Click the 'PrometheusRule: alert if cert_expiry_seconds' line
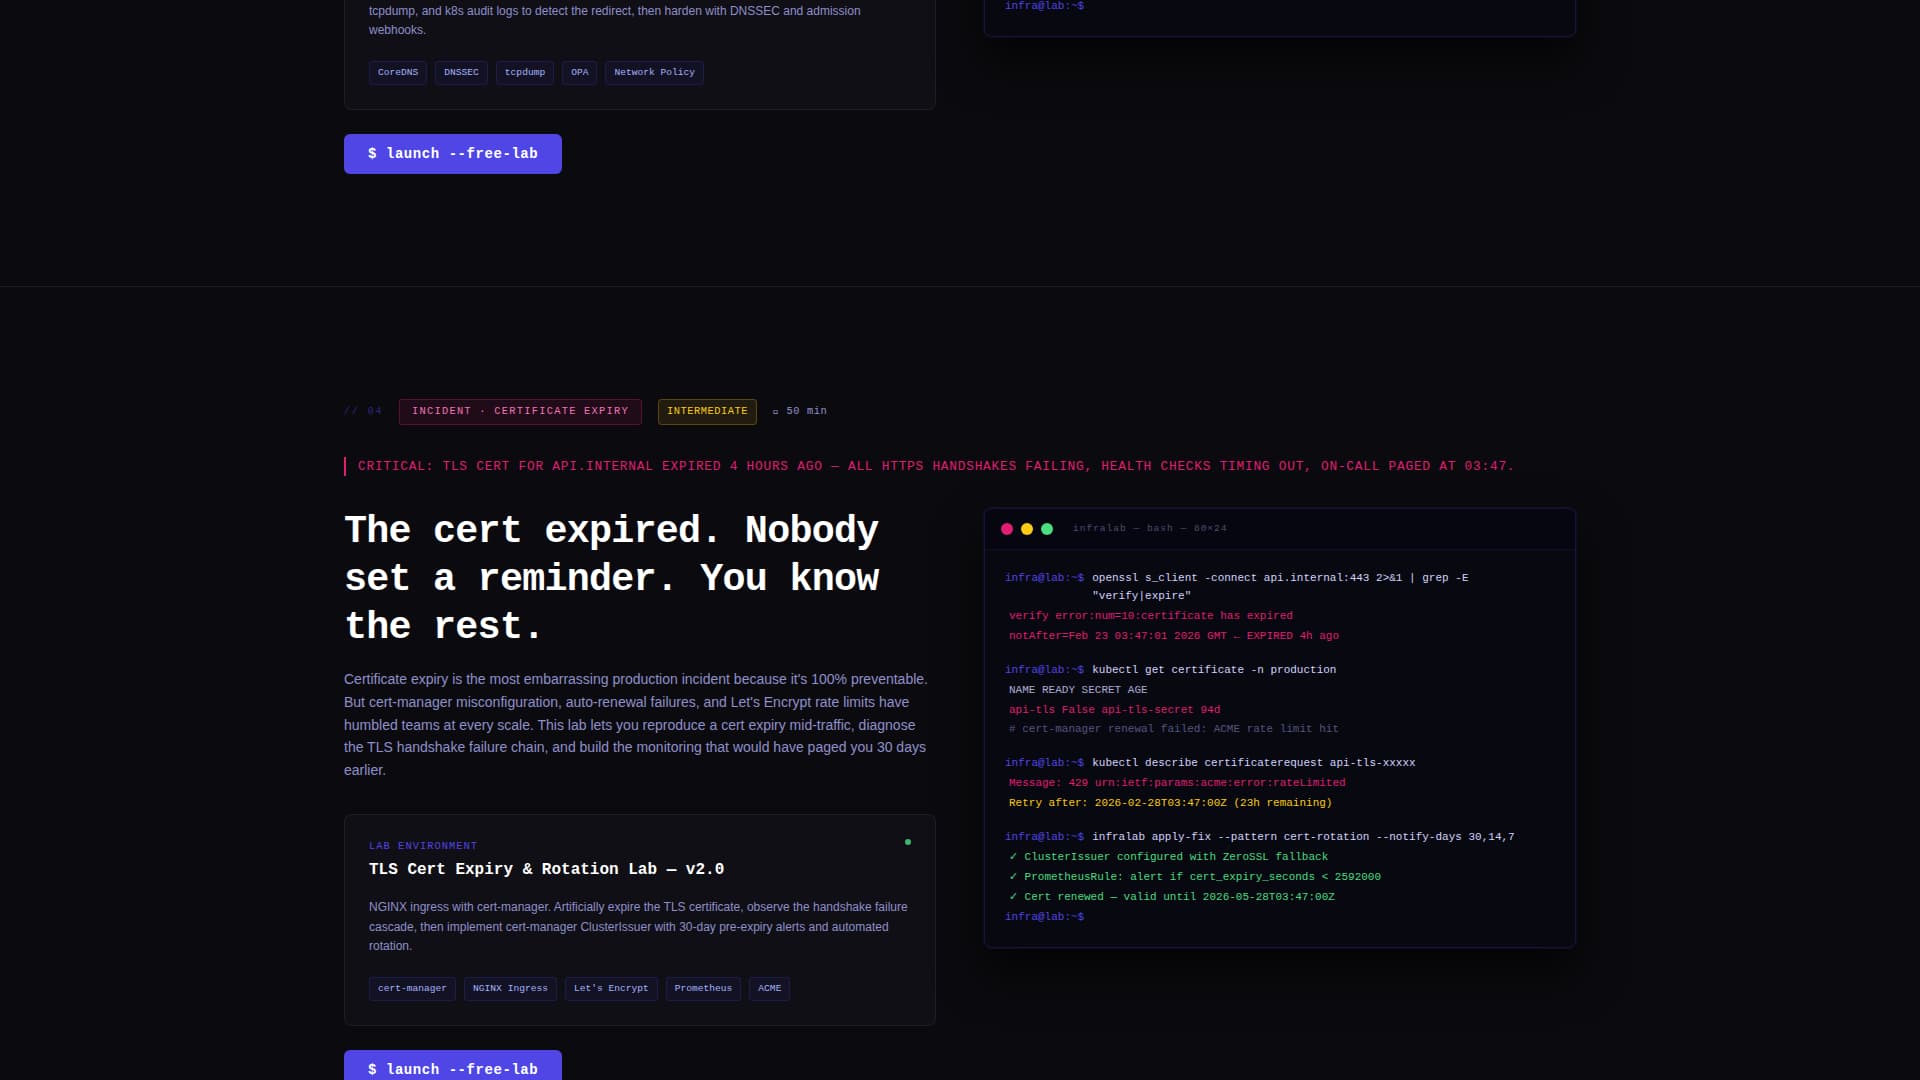This screenshot has height=1080, width=1920. coord(1195,877)
